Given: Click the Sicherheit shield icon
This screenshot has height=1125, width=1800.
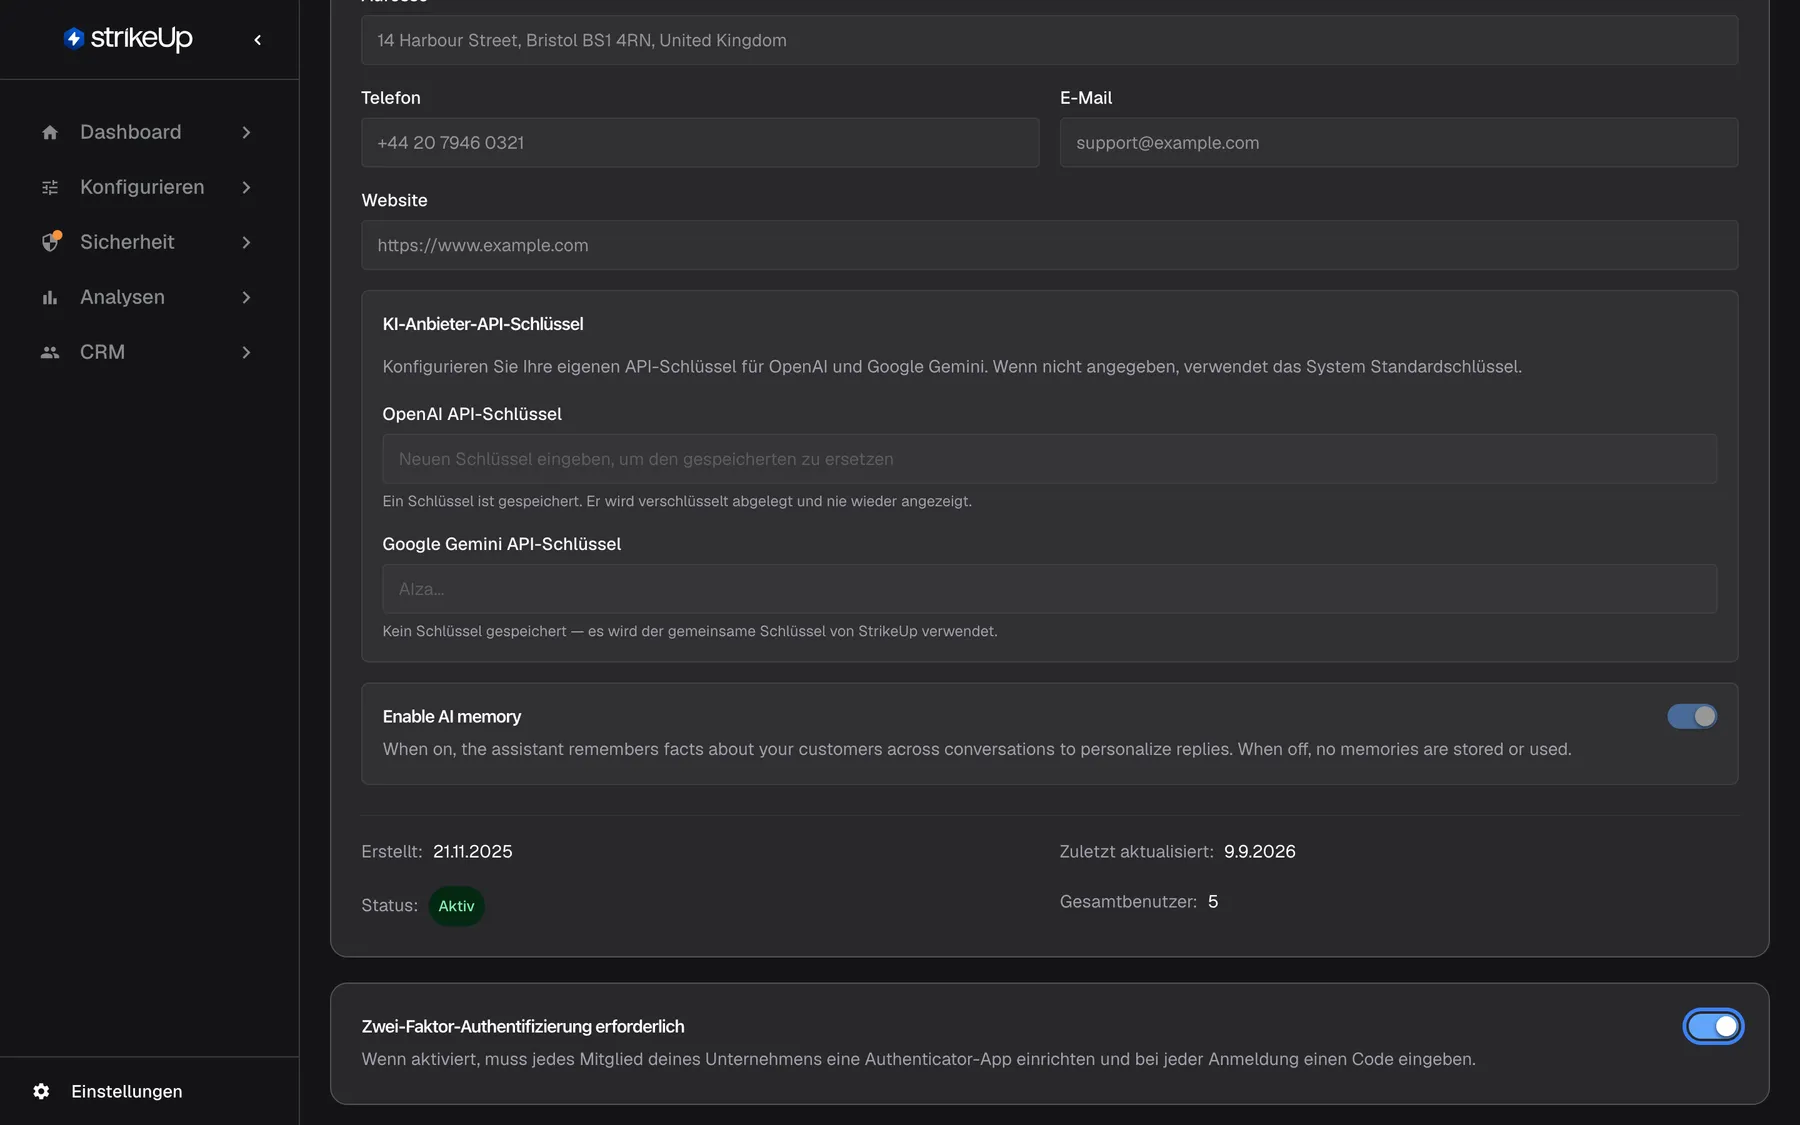Looking at the screenshot, I should coord(50,242).
